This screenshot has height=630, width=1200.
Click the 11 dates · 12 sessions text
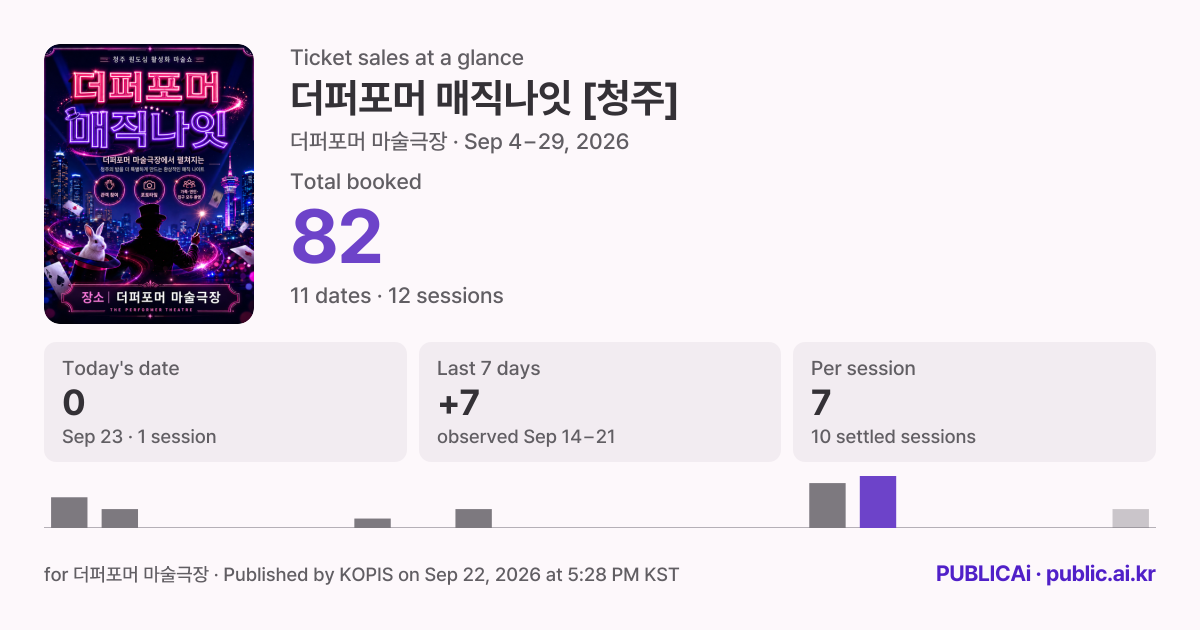pyautogui.click(x=397, y=296)
